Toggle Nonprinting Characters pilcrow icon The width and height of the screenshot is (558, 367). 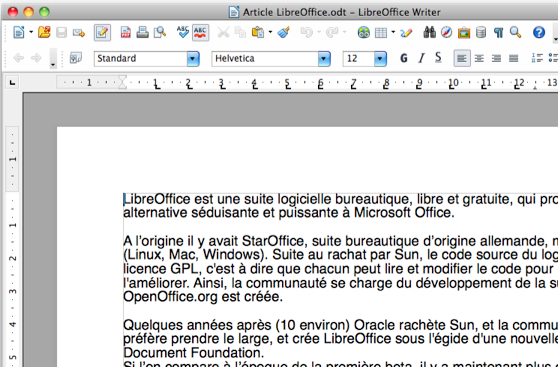point(498,33)
